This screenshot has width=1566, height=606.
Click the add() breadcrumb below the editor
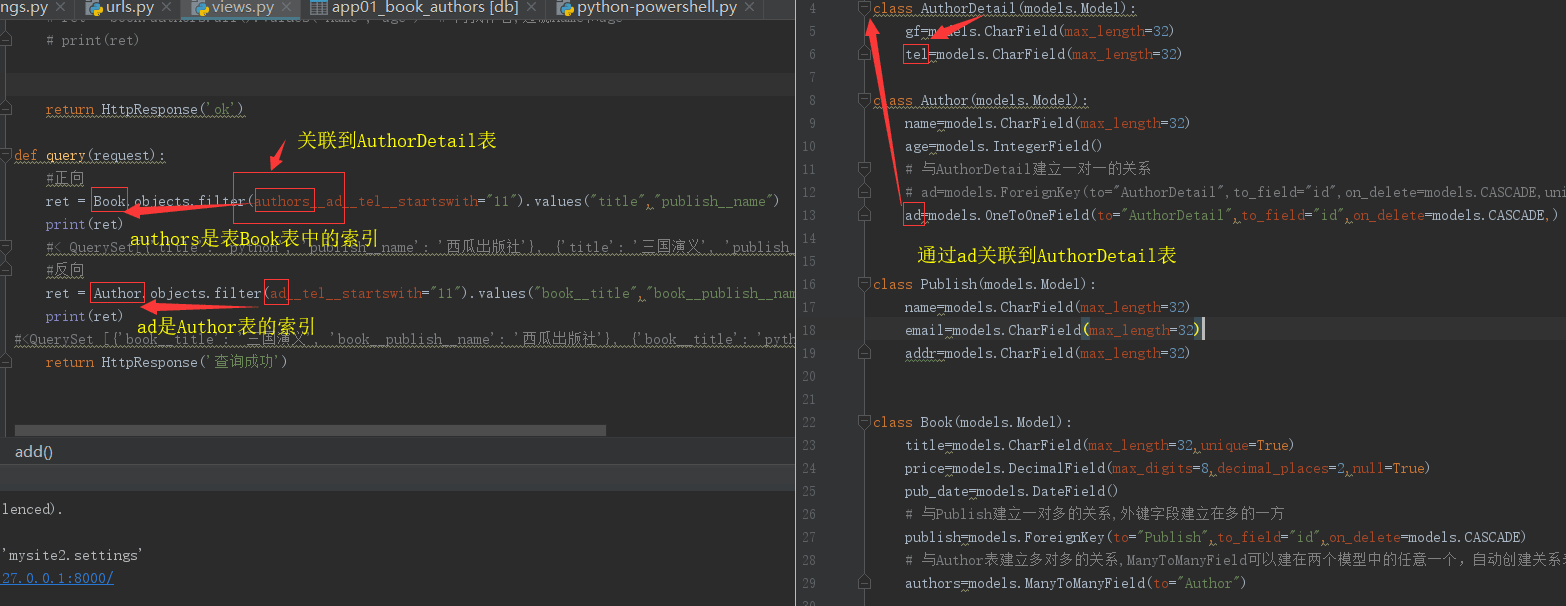(x=34, y=452)
